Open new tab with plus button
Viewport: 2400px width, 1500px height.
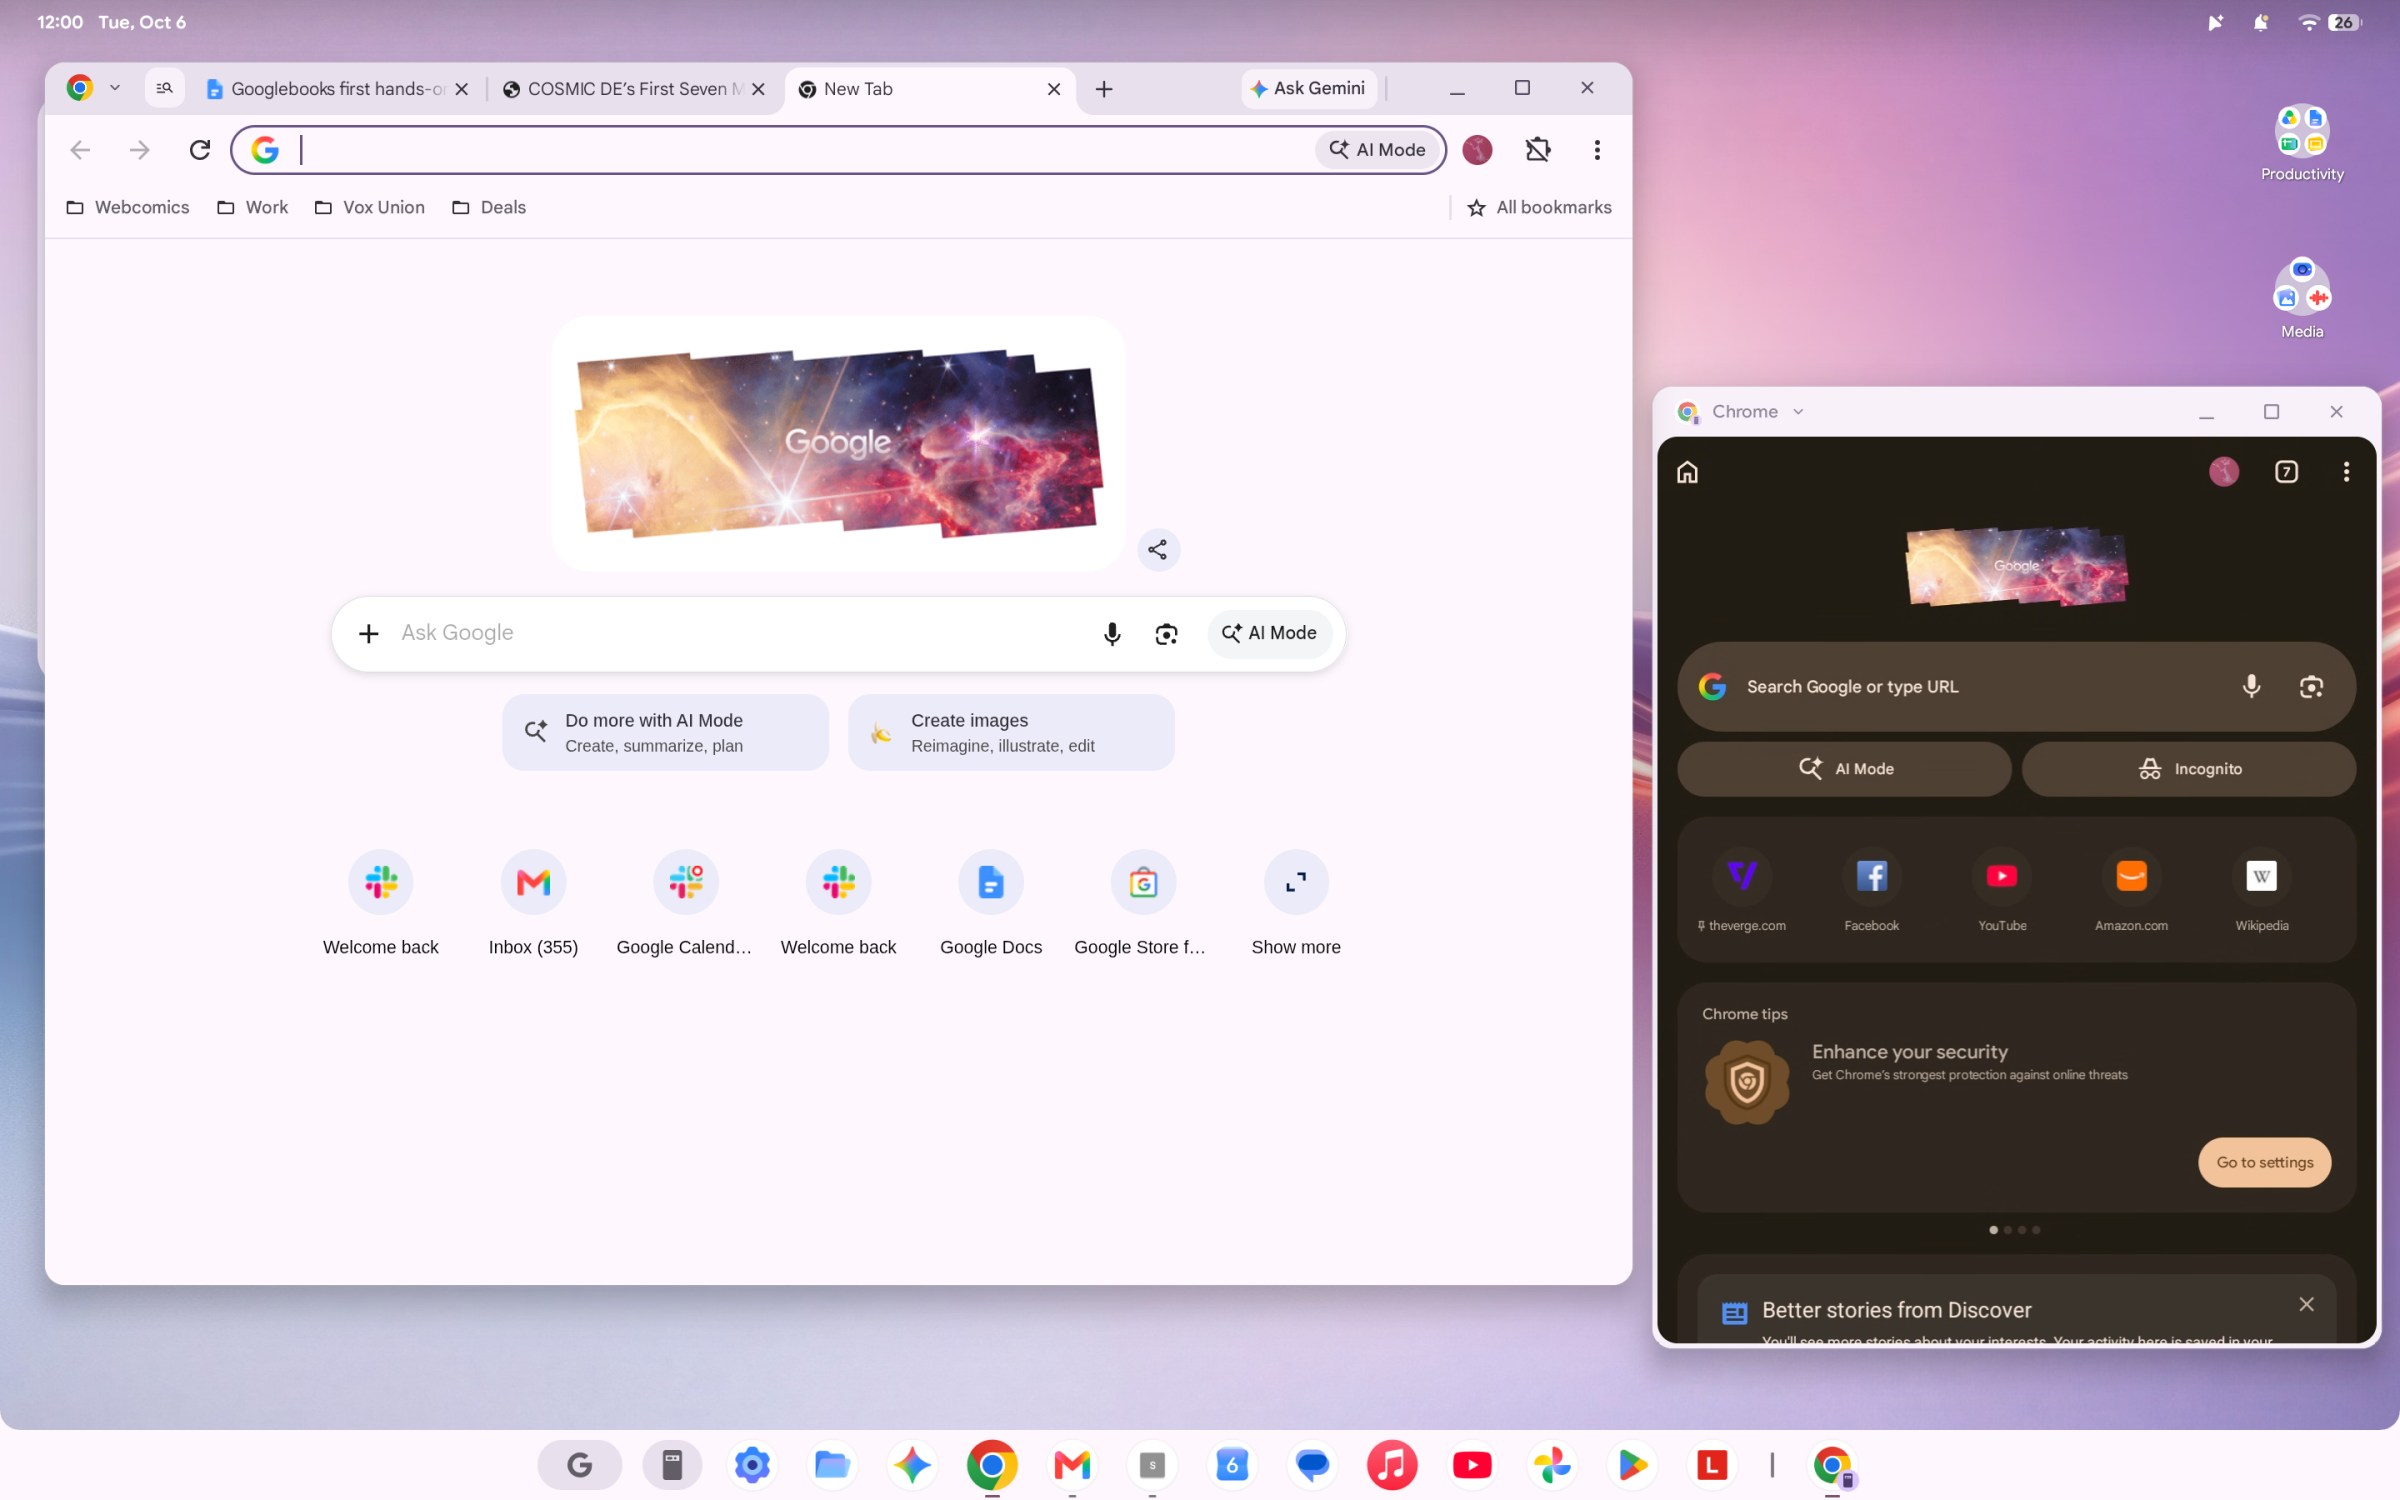point(1104,89)
